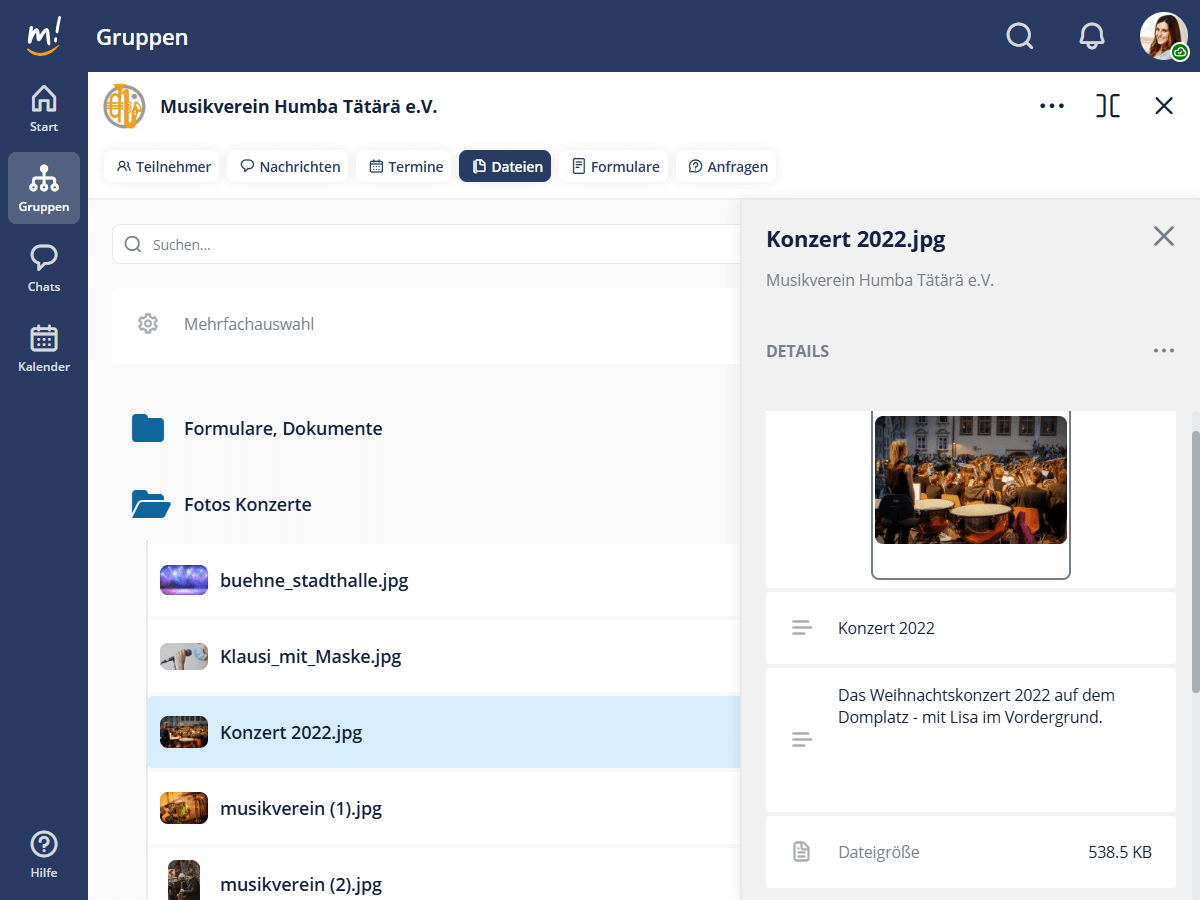The image size is (1200, 900).
Task: Open the Hilfe help page
Action: coord(44,854)
